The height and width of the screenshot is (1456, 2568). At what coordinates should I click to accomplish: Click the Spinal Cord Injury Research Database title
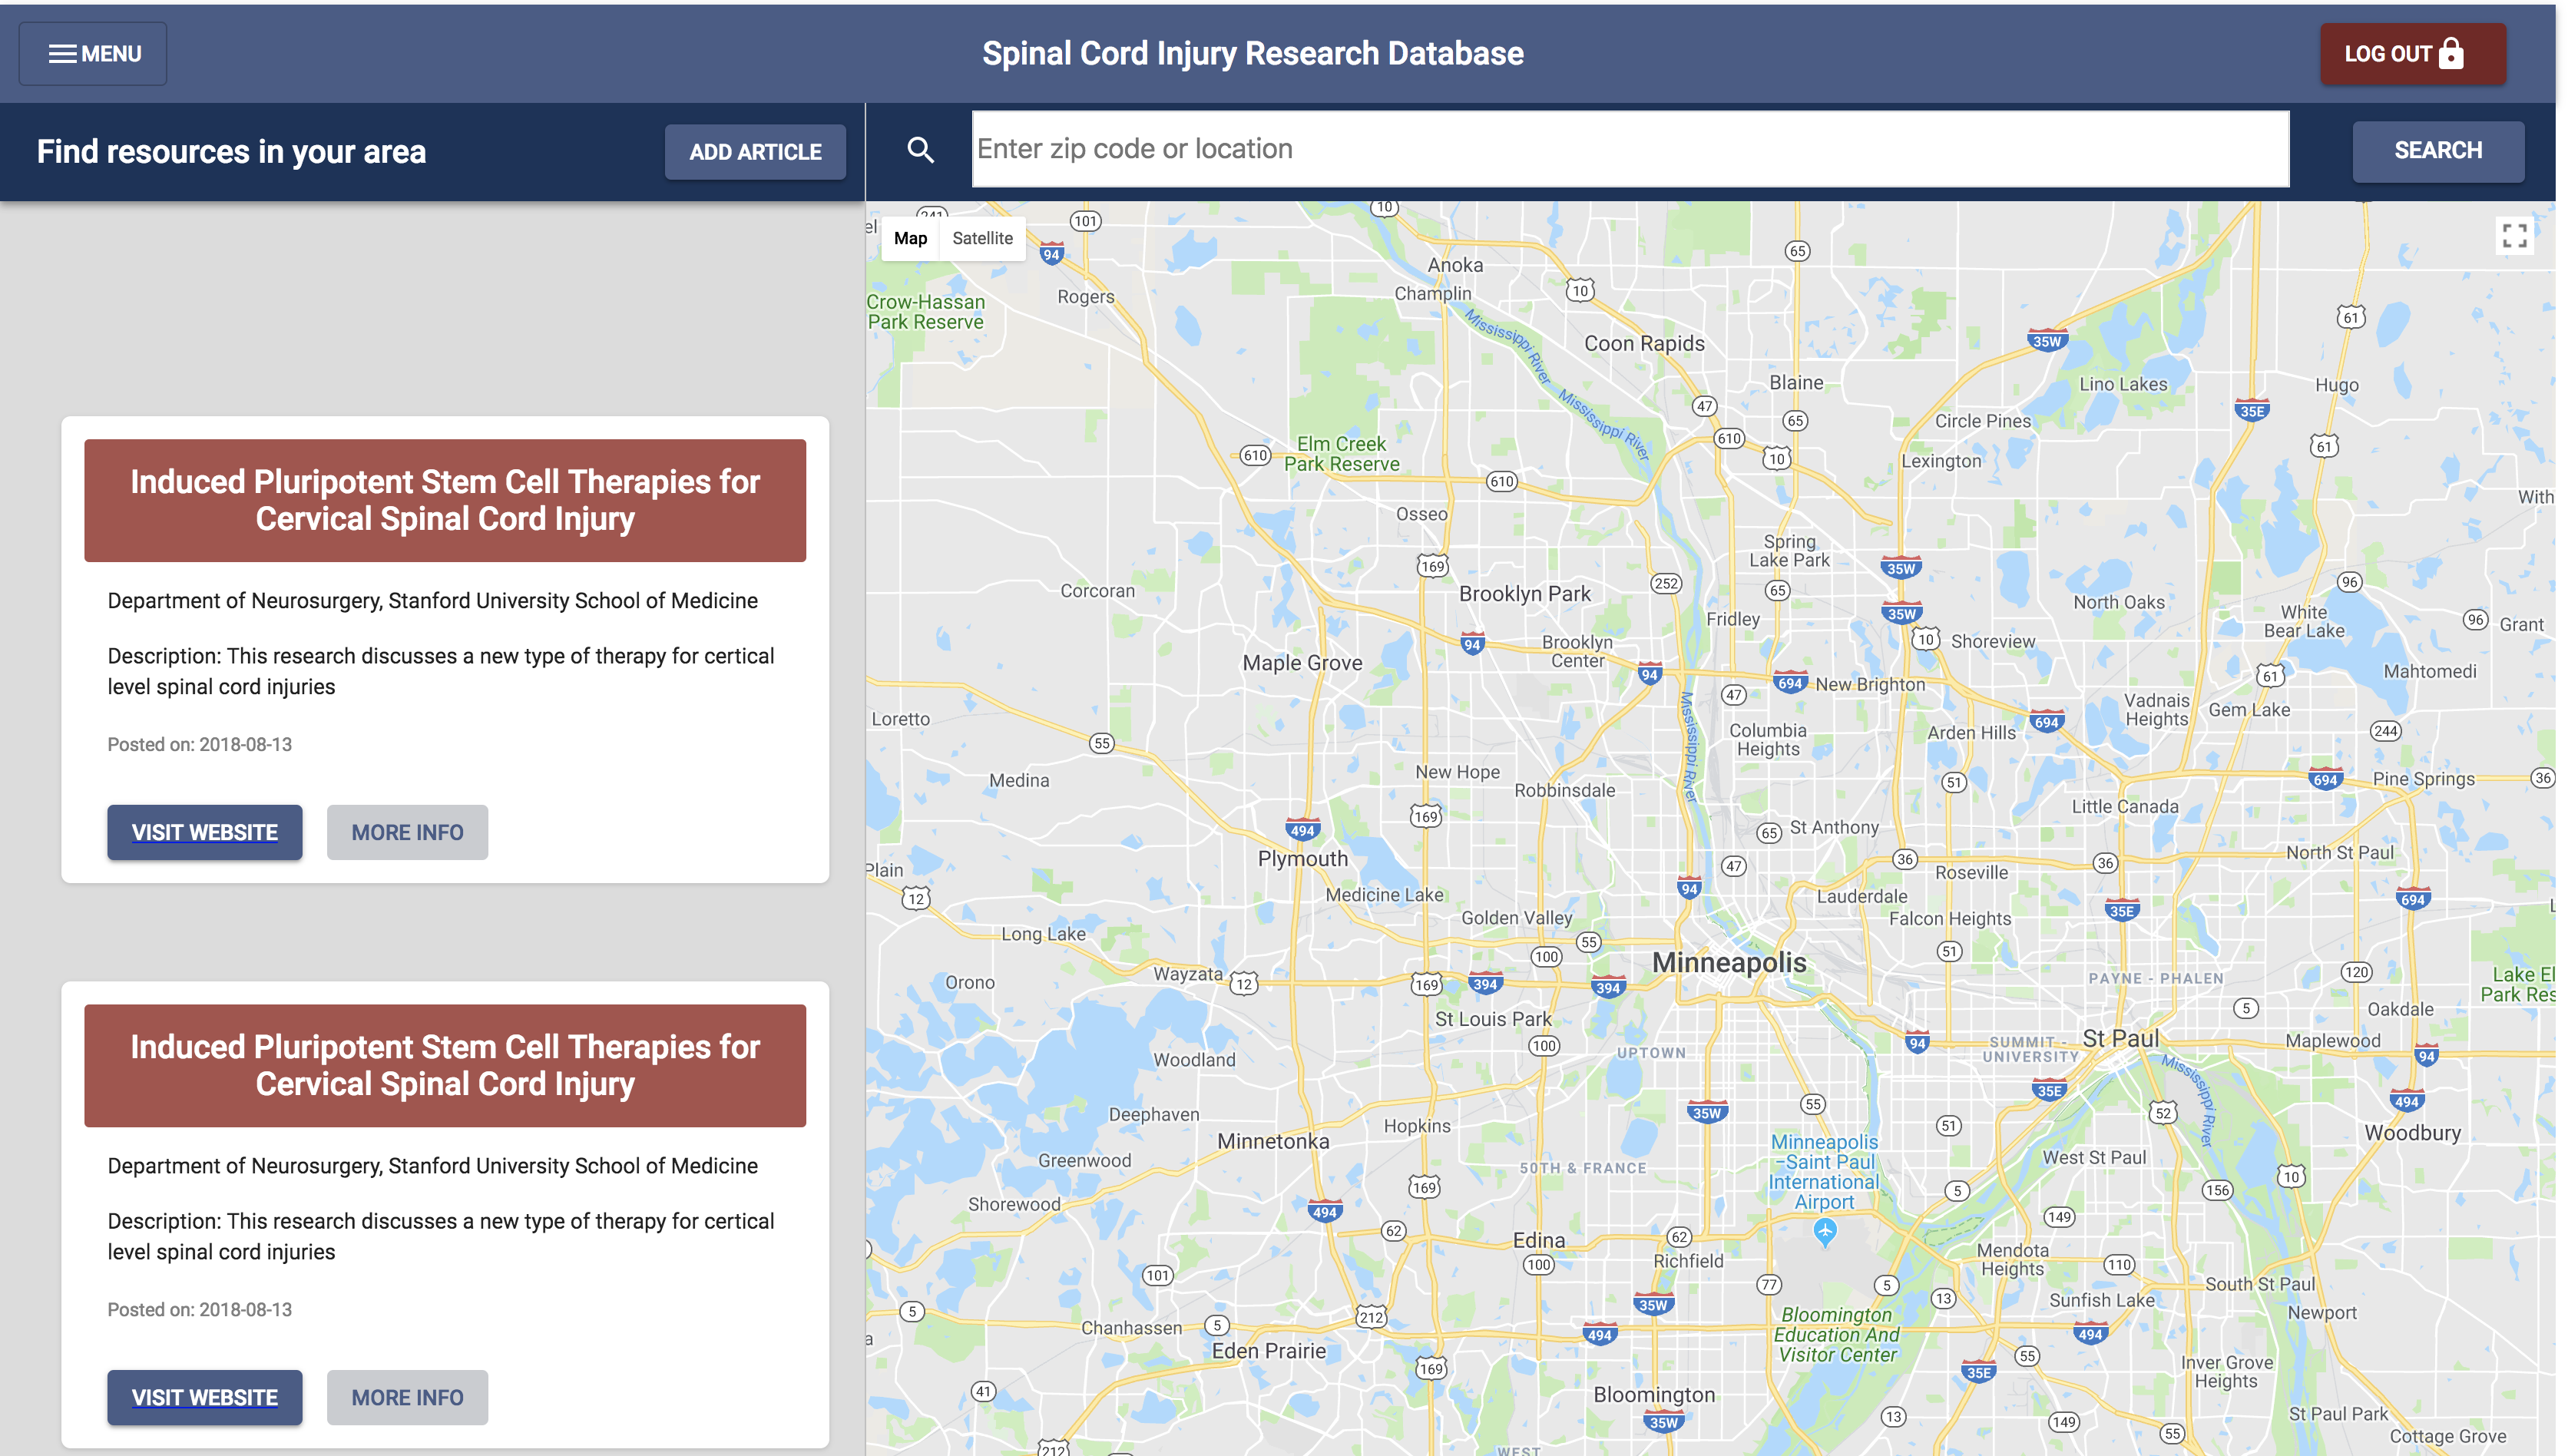(x=1252, y=53)
